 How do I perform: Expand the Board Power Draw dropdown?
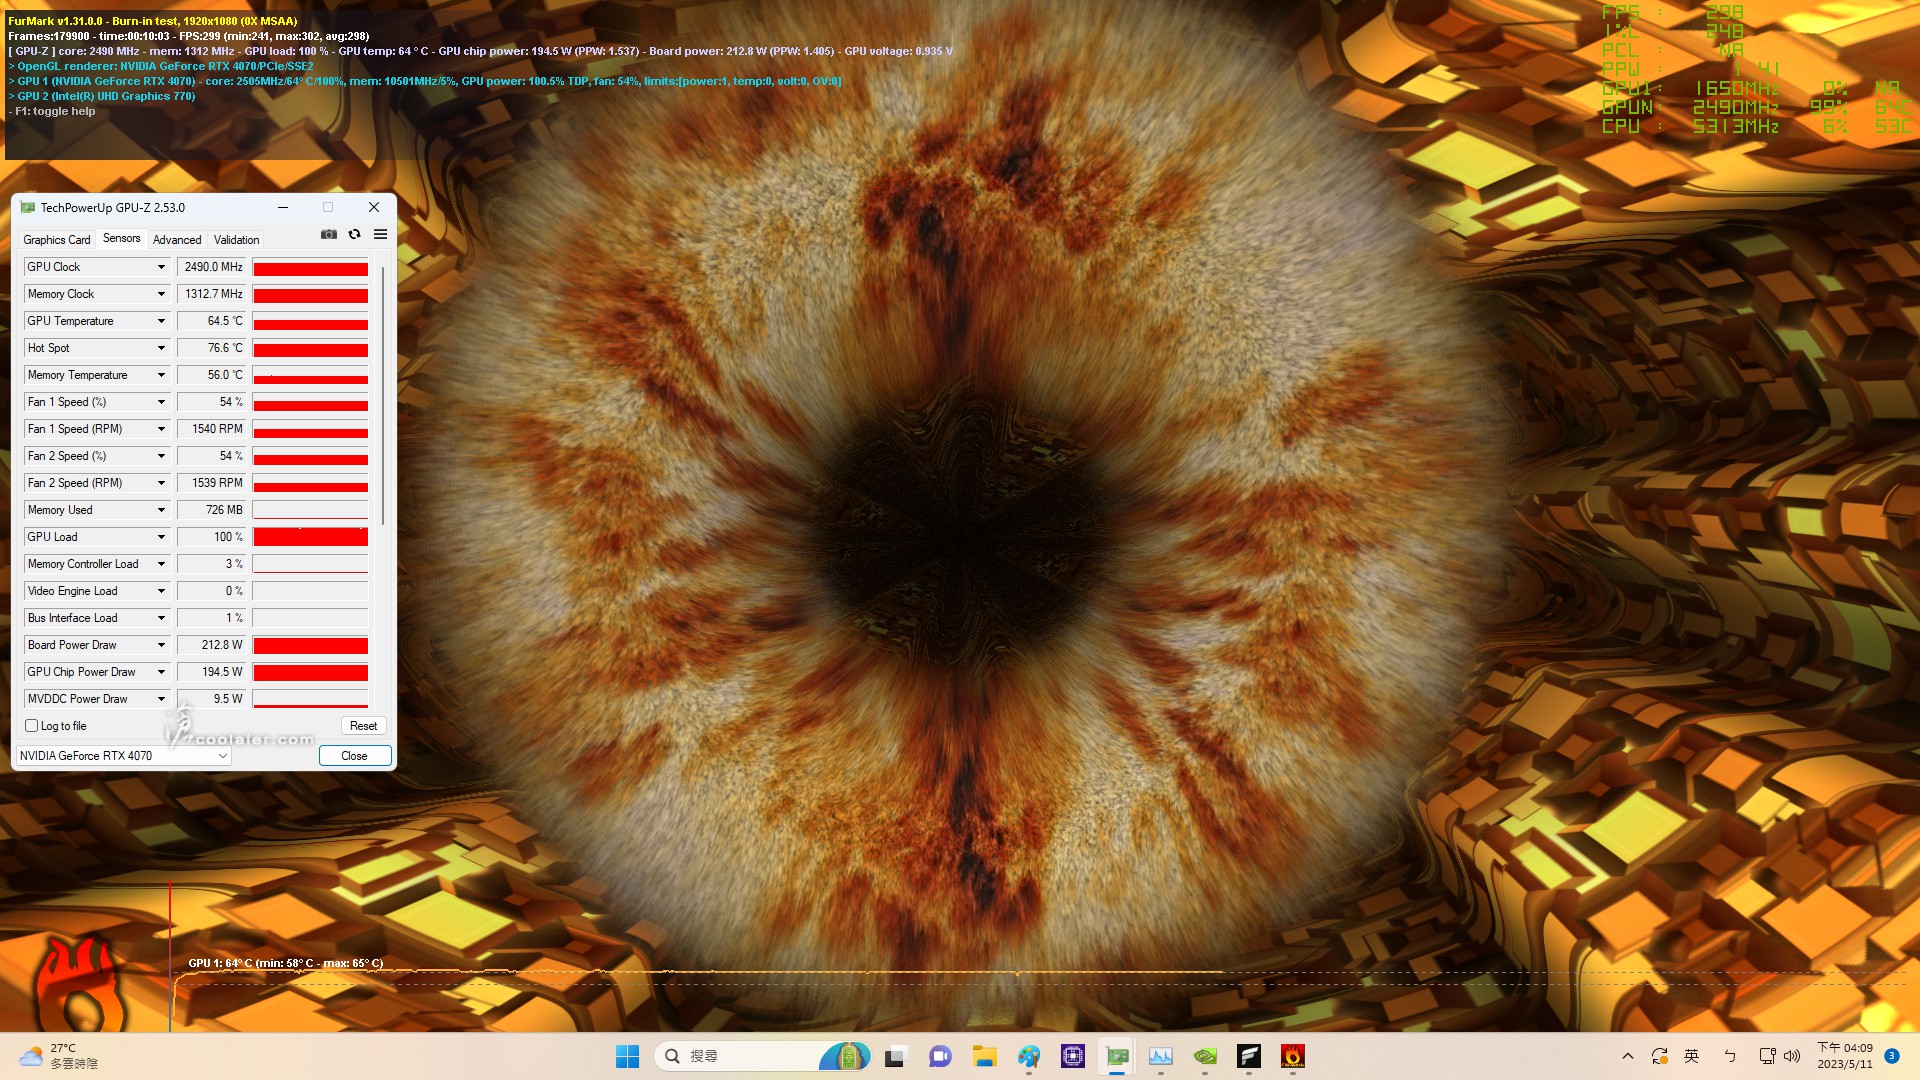click(161, 645)
